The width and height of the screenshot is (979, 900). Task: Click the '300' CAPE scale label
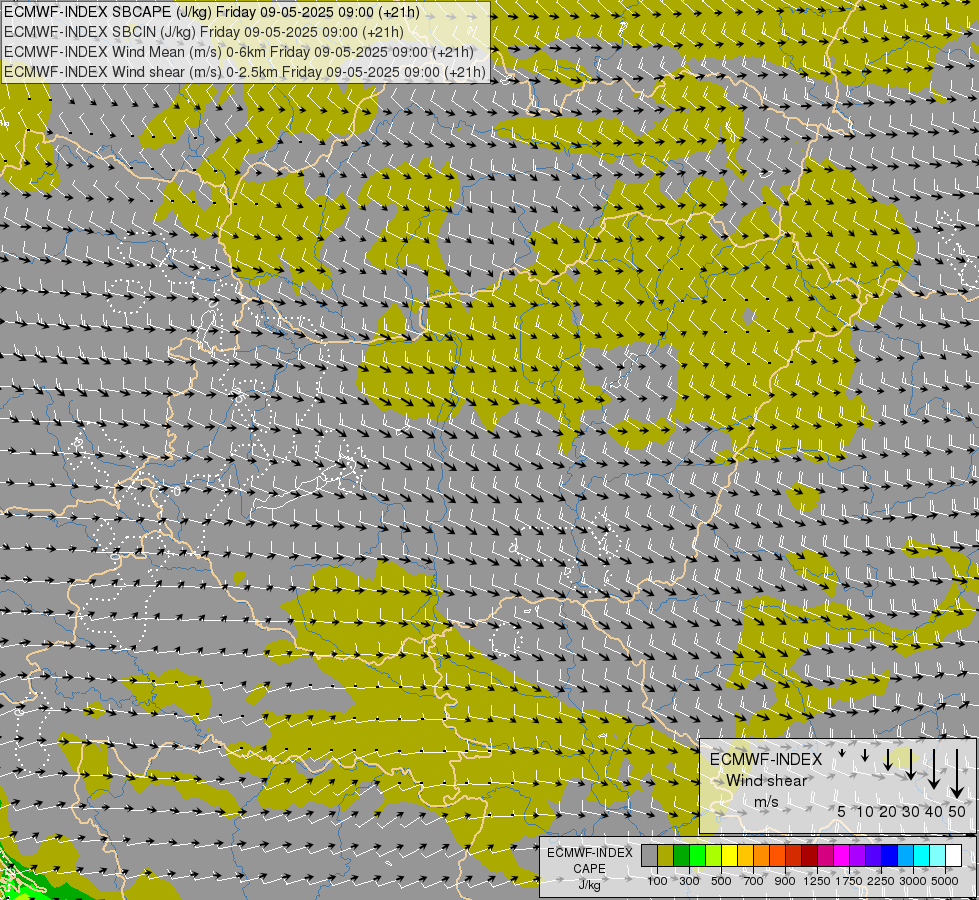(x=689, y=881)
